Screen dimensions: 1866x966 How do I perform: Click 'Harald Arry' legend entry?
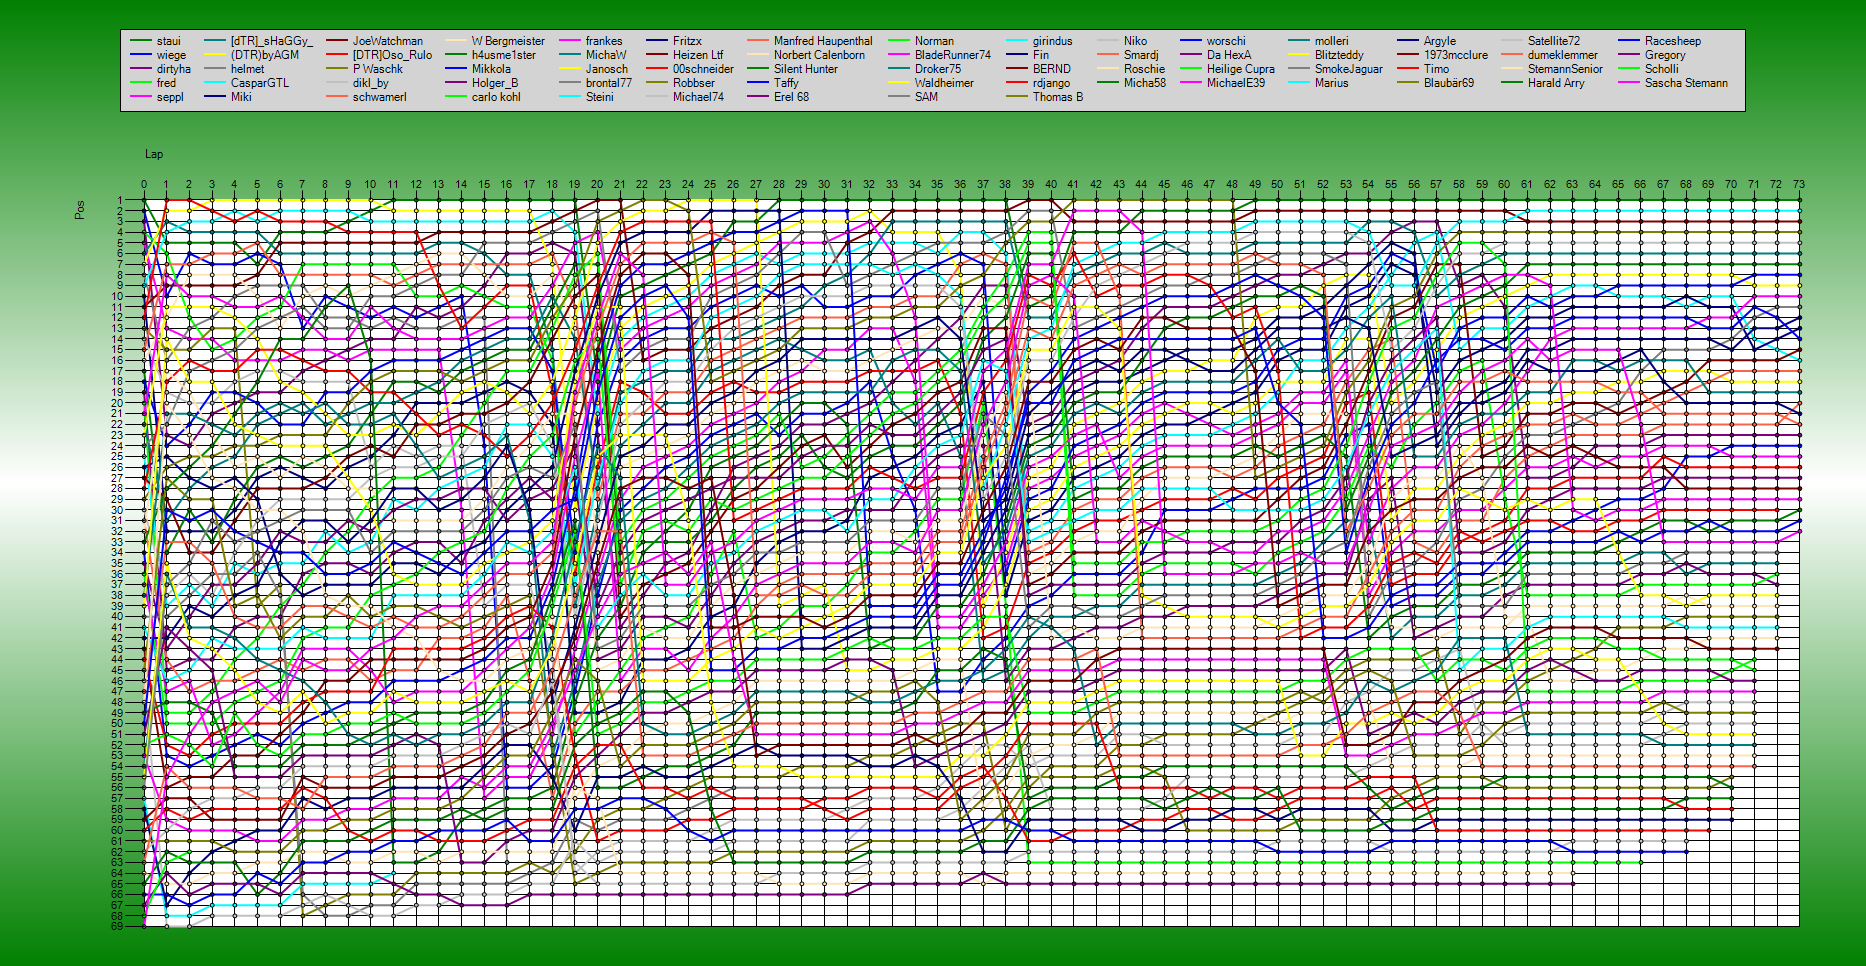[x=1556, y=83]
